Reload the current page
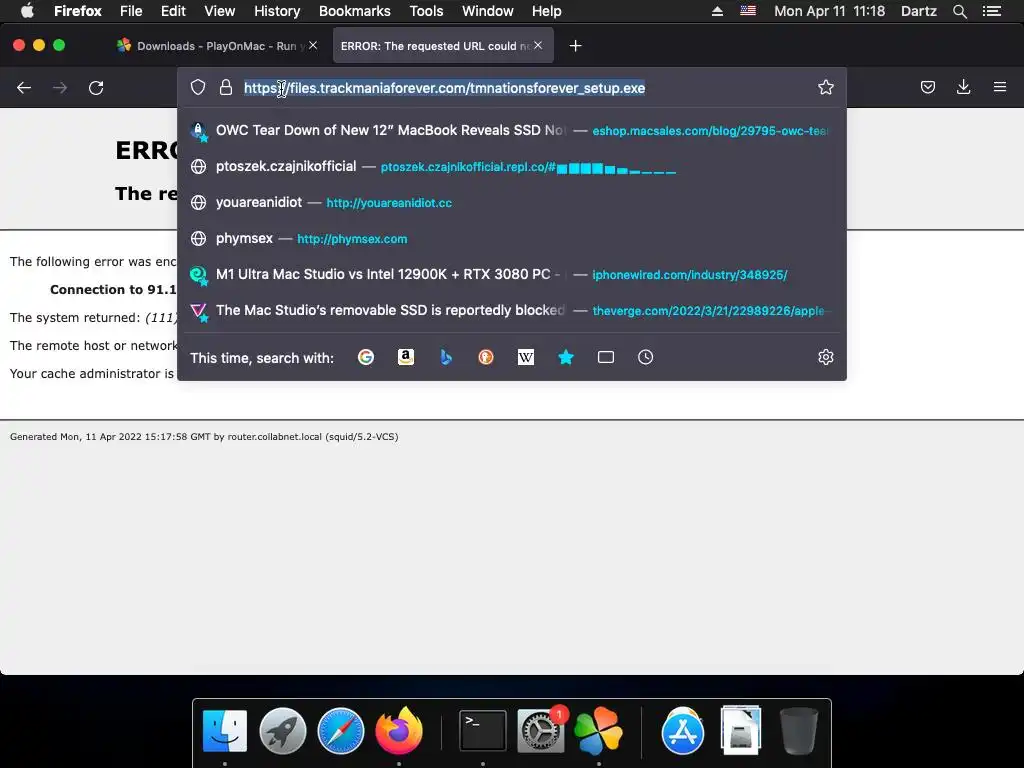Image resolution: width=1024 pixels, height=768 pixels. coord(96,88)
